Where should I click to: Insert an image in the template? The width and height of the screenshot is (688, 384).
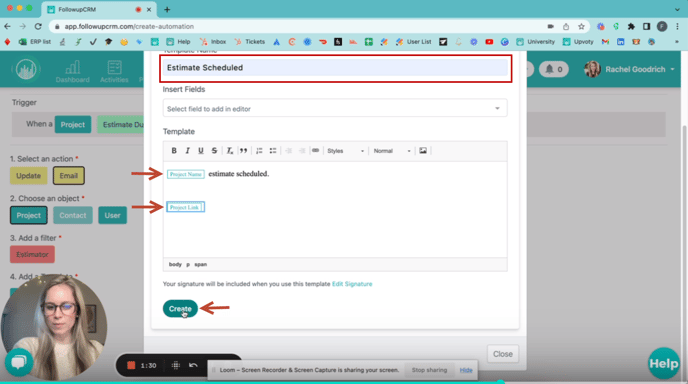pos(423,151)
